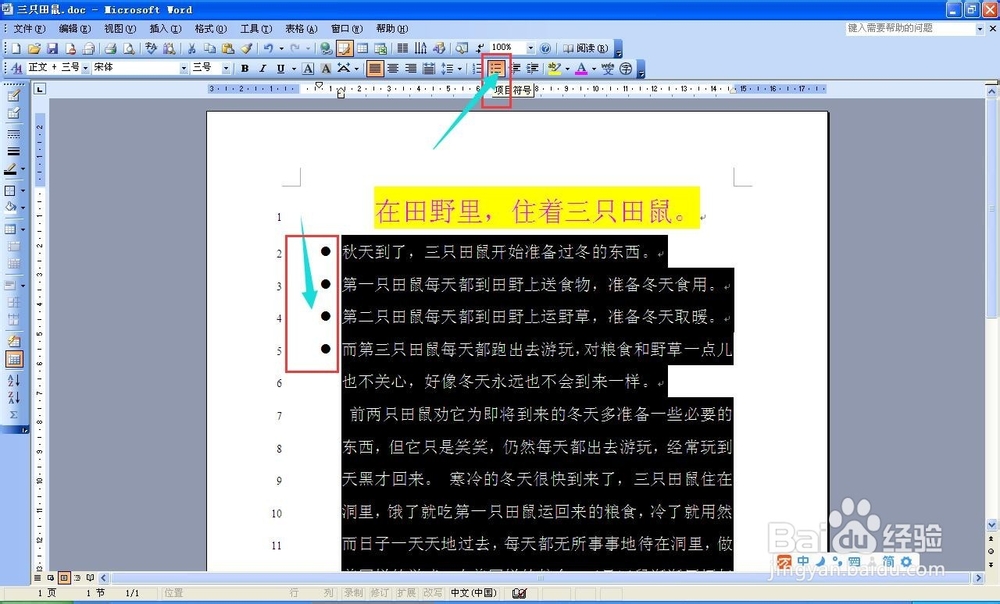Pick the highlight color swatch
Image resolution: width=1000 pixels, height=604 pixels.
pyautogui.click(x=554, y=68)
